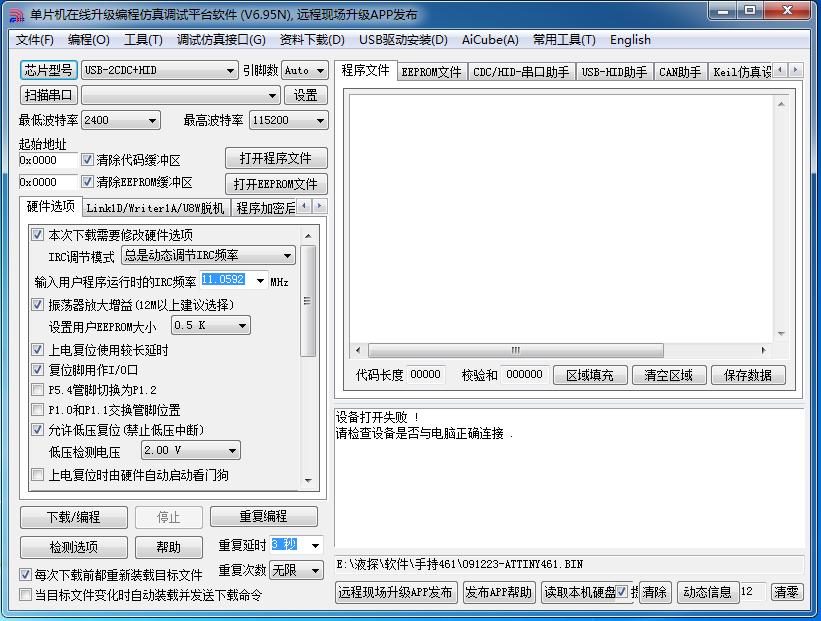
Task: Switch to EEPROM文件 tab
Action: tap(431, 72)
